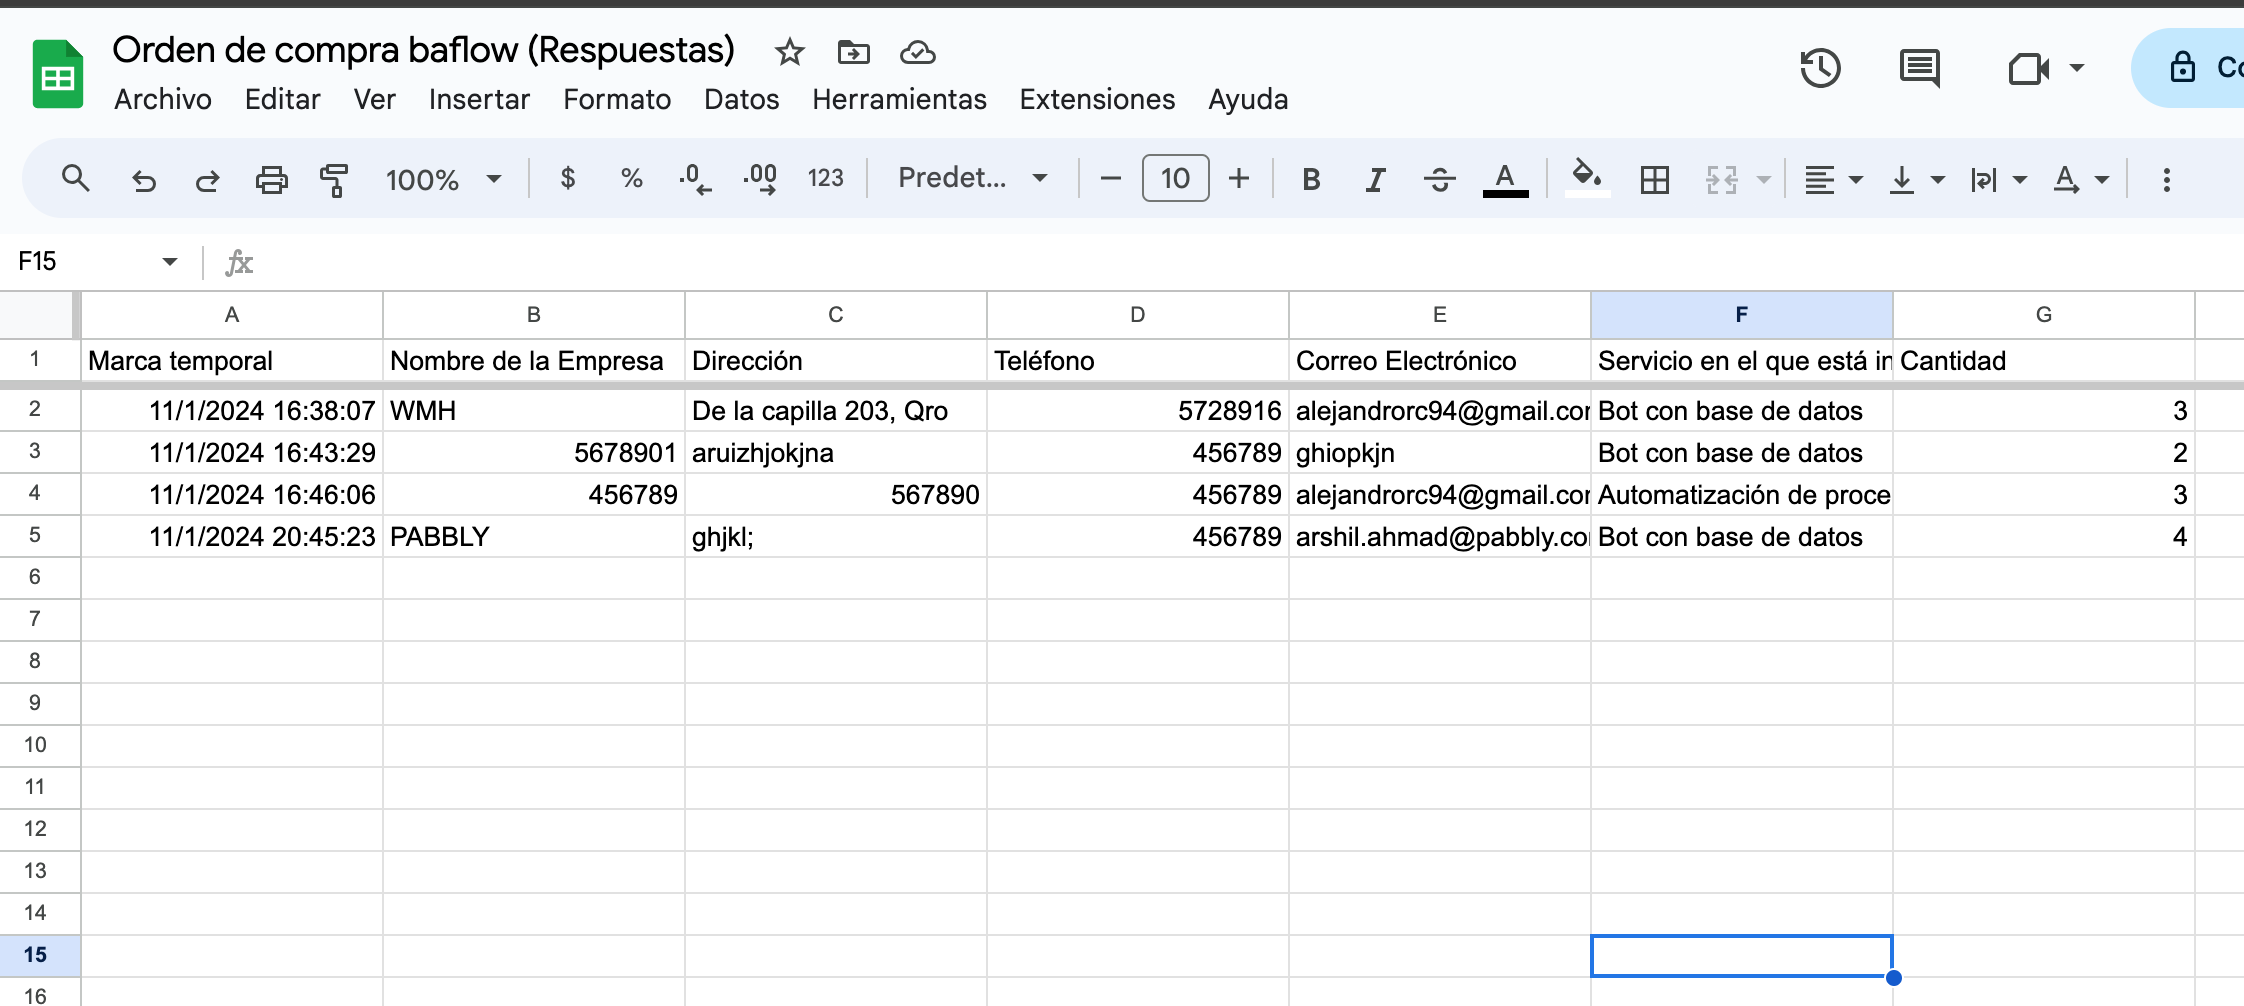
Task: Toggle strikethrough formatting
Action: click(1439, 180)
